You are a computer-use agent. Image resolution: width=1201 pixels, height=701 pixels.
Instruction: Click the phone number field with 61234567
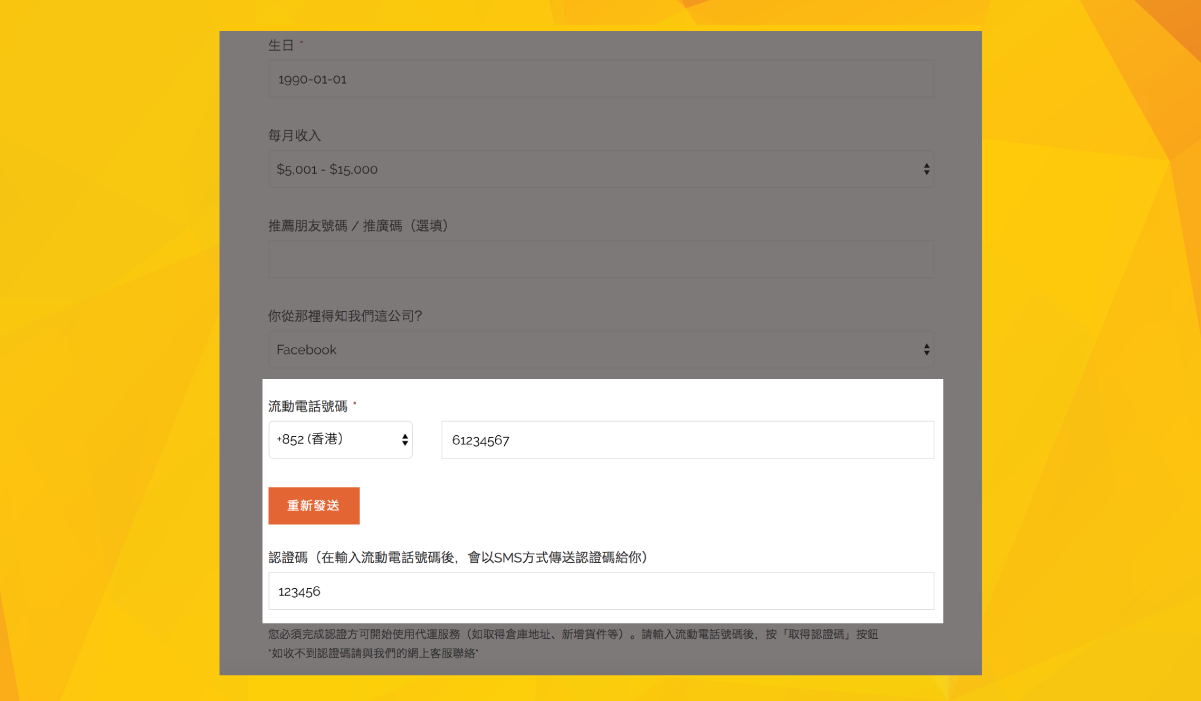click(687, 440)
